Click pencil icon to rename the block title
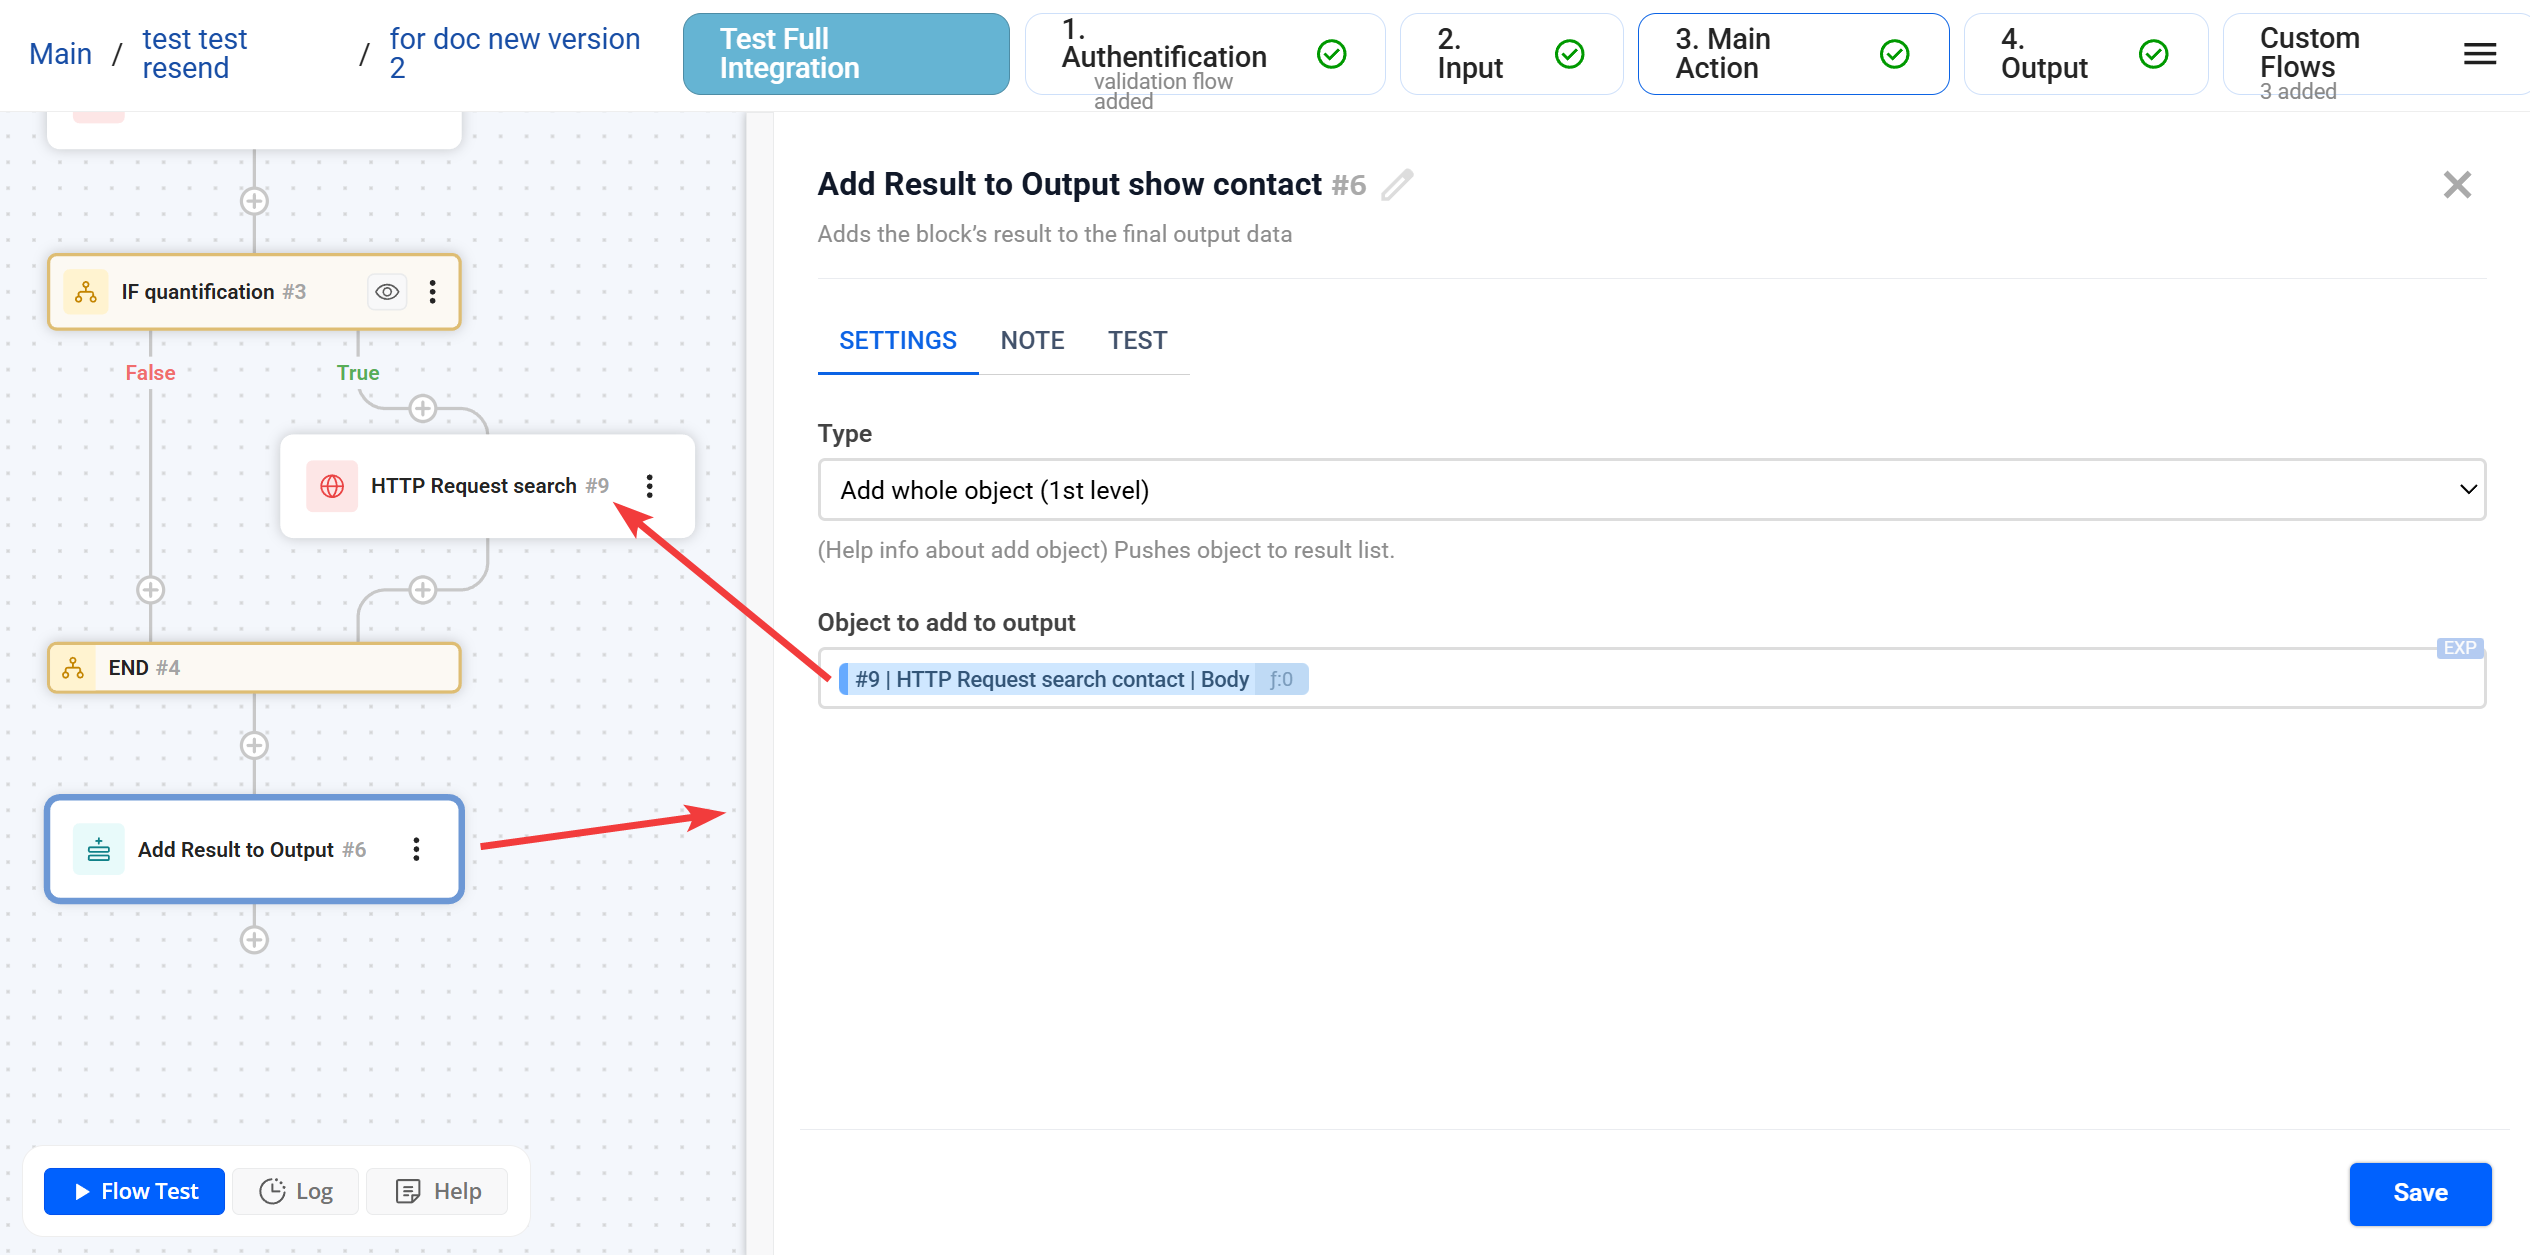Screen dimensions: 2530x1255 click(1397, 184)
